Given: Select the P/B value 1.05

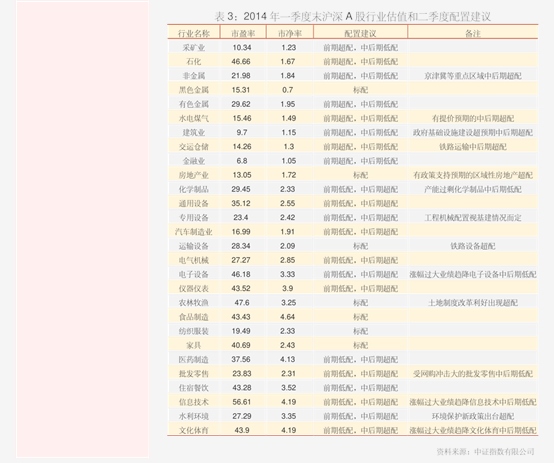Looking at the screenshot, I should click(x=289, y=161).
